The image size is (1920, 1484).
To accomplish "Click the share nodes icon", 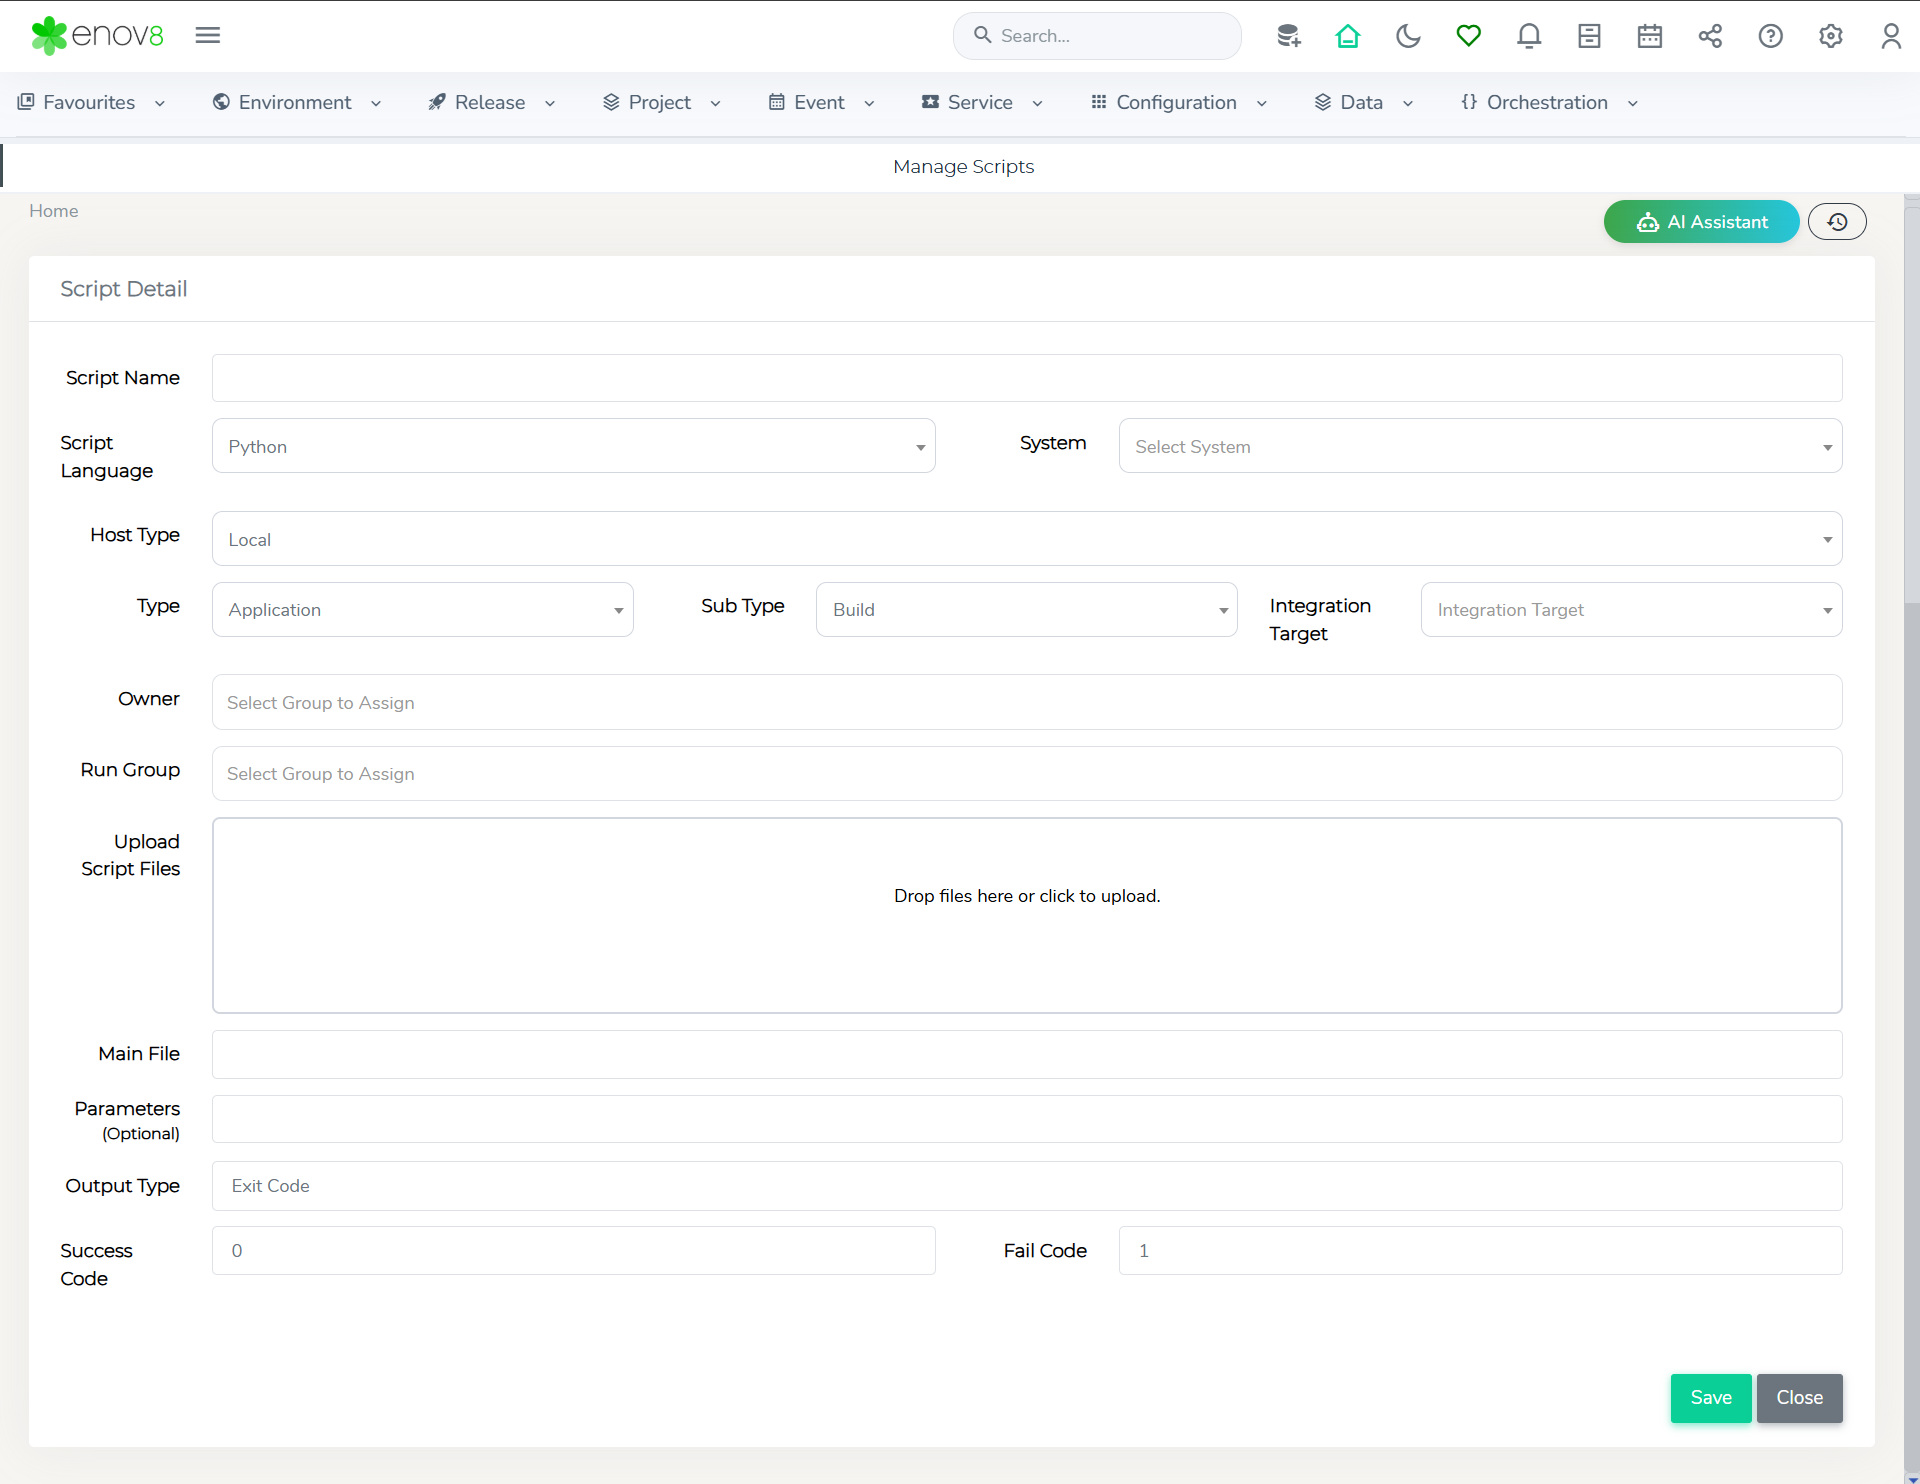I will (x=1710, y=36).
